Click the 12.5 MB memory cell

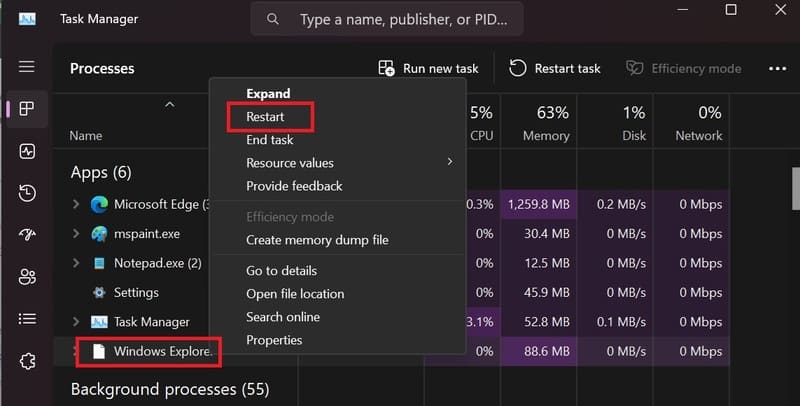[538, 263]
